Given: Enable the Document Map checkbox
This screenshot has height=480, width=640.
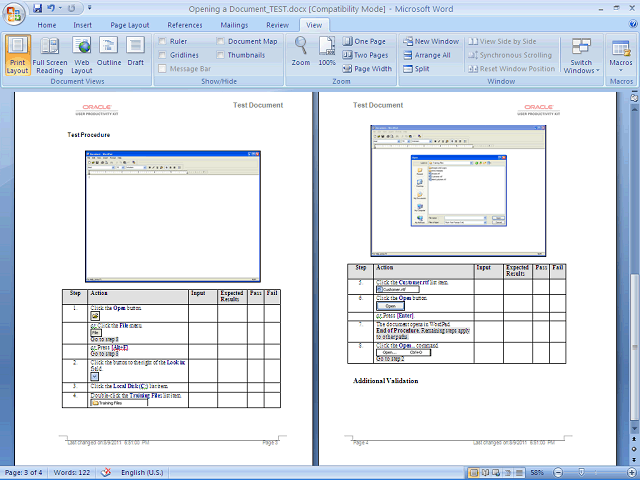Looking at the screenshot, I should 220,41.
